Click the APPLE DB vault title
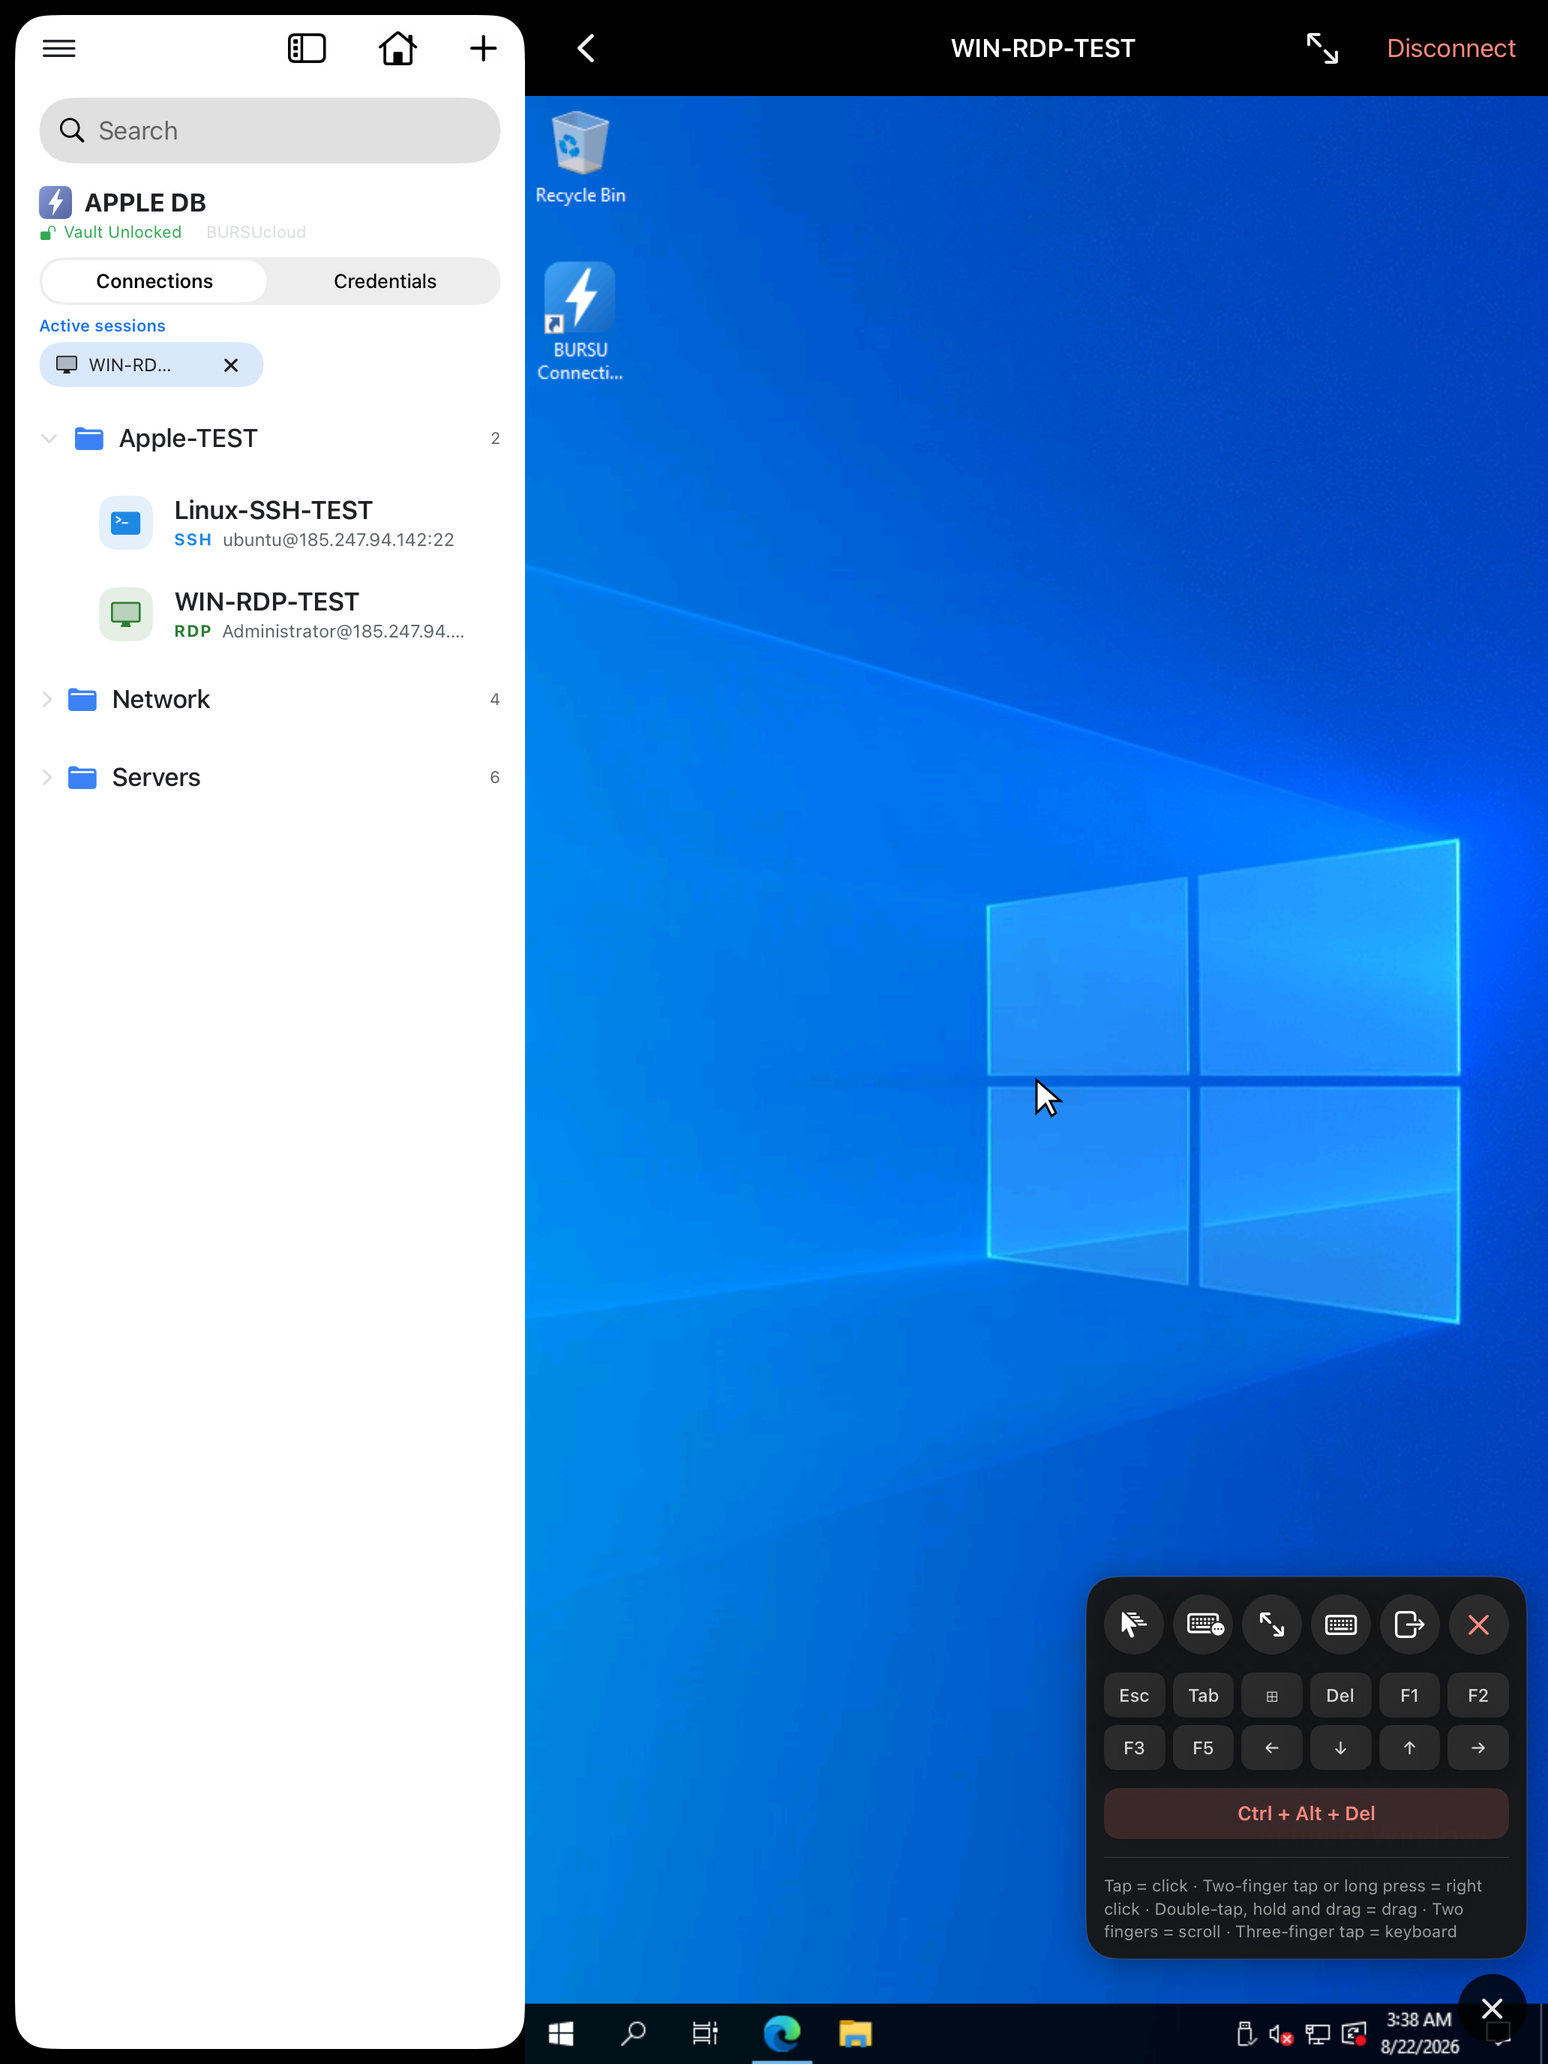The width and height of the screenshot is (1548, 2064). point(145,203)
